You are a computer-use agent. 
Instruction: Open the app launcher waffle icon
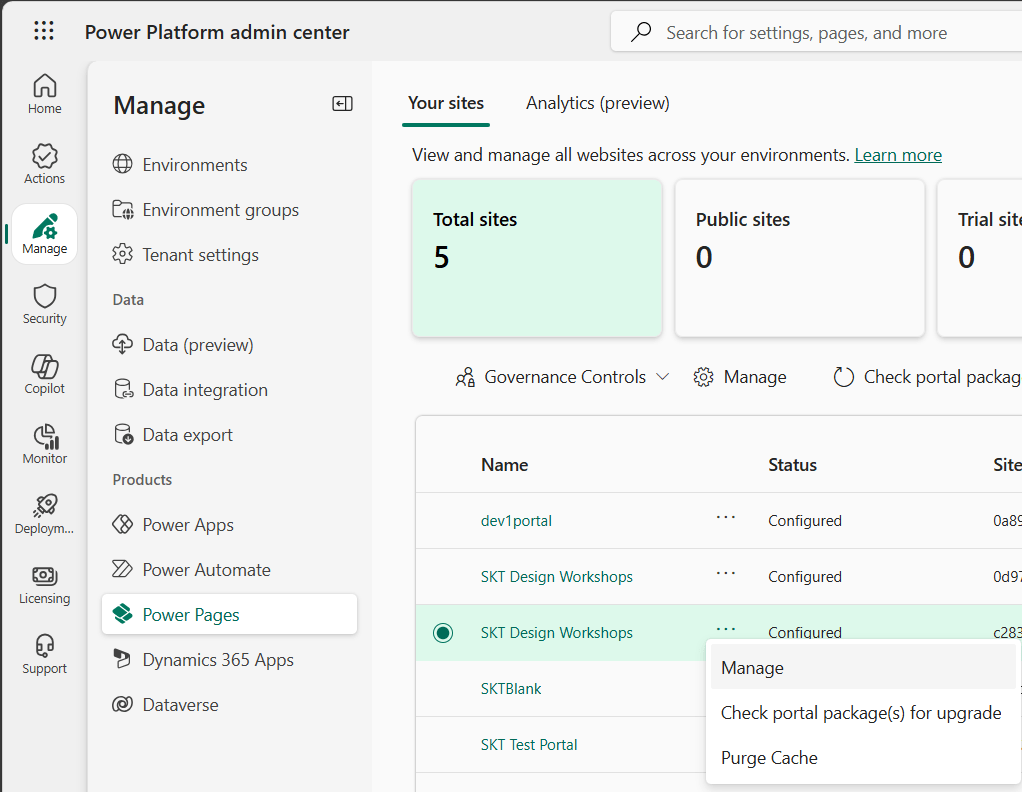[44, 31]
